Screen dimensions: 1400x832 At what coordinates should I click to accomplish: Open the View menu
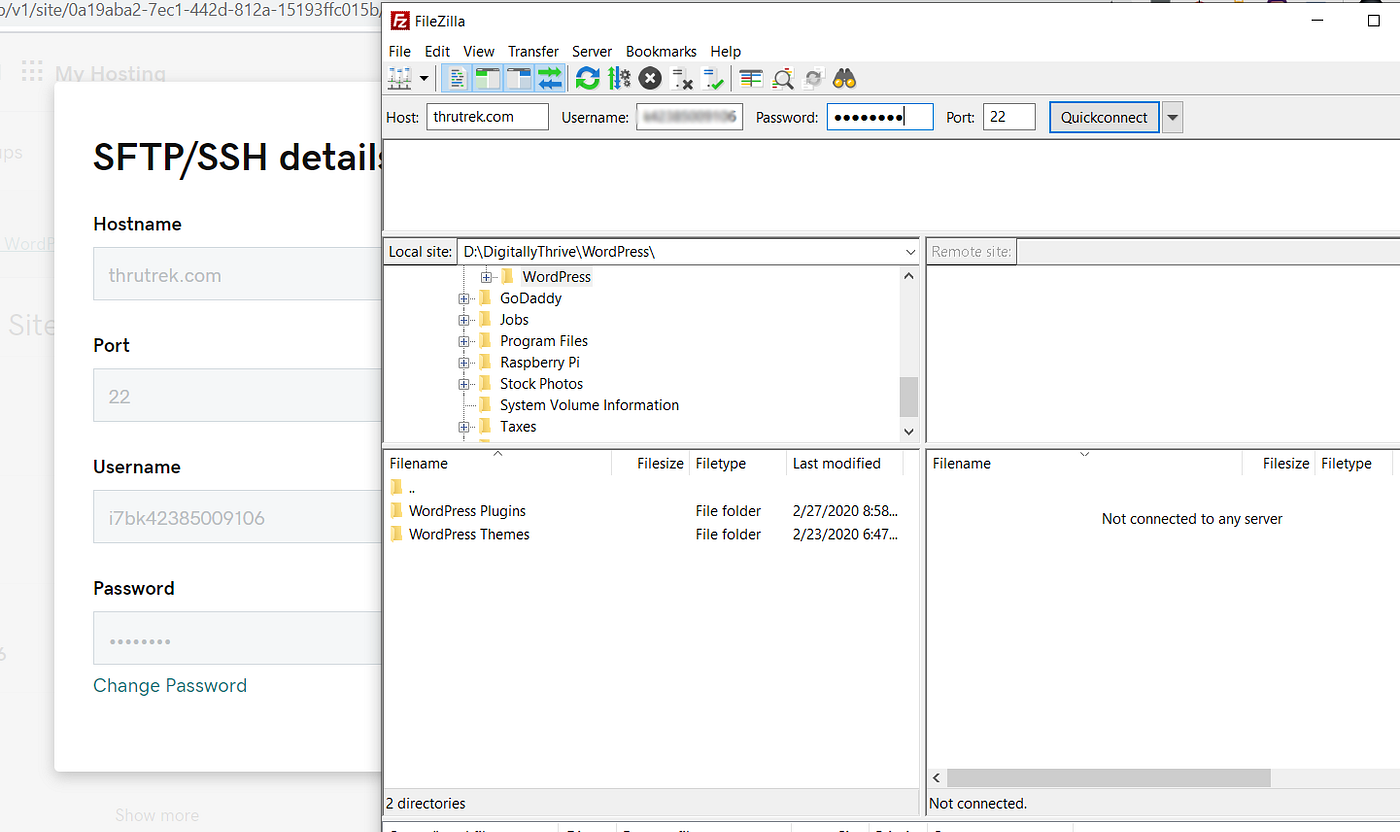coord(479,51)
